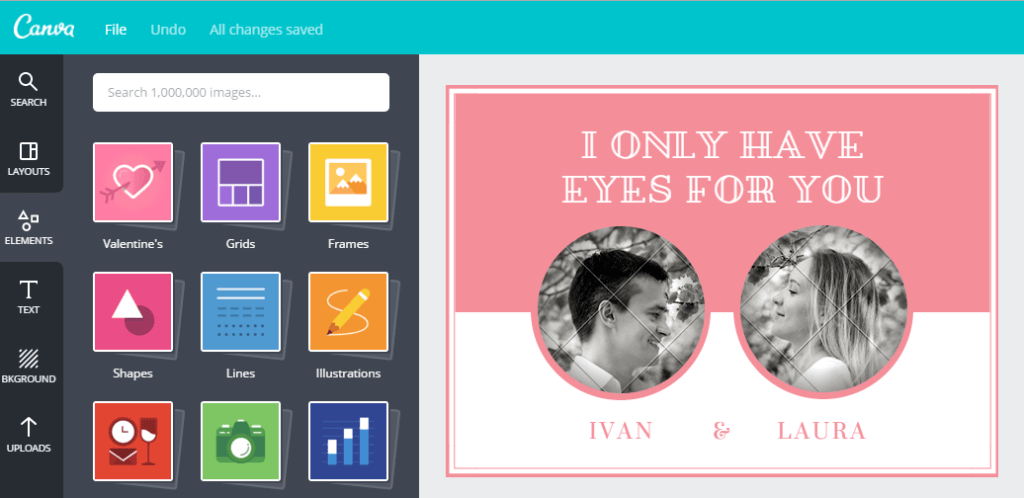Select the Elements sidebar tab

coord(29,228)
